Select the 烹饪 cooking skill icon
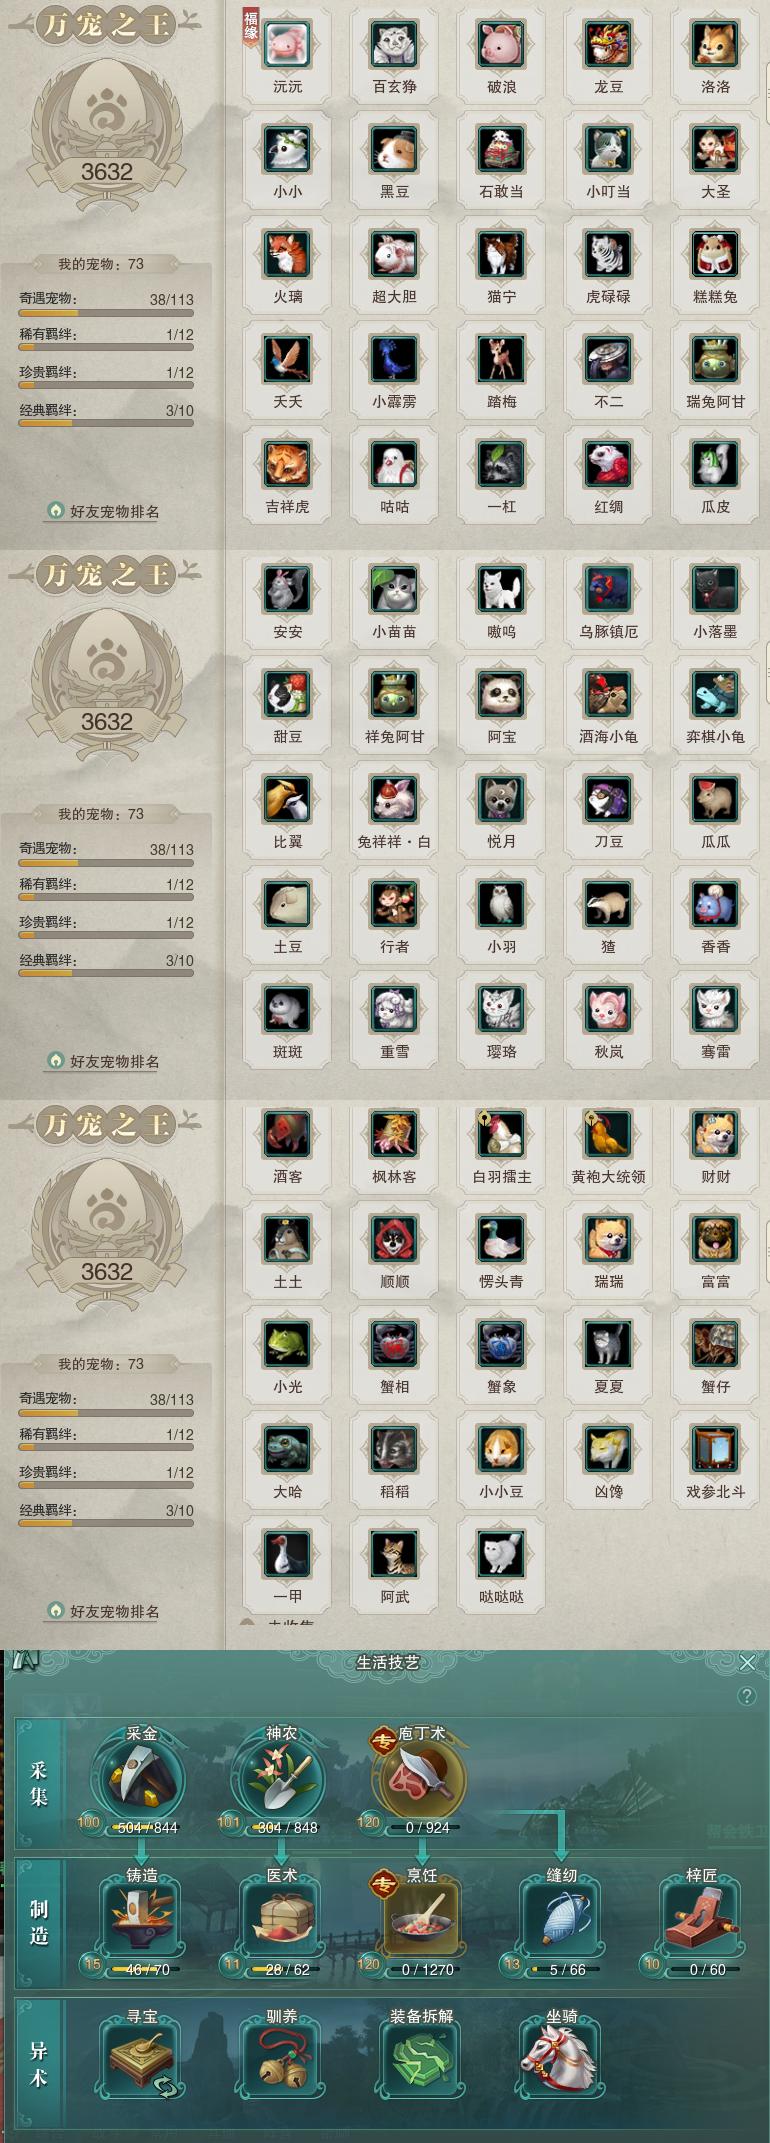 pyautogui.click(x=421, y=1921)
